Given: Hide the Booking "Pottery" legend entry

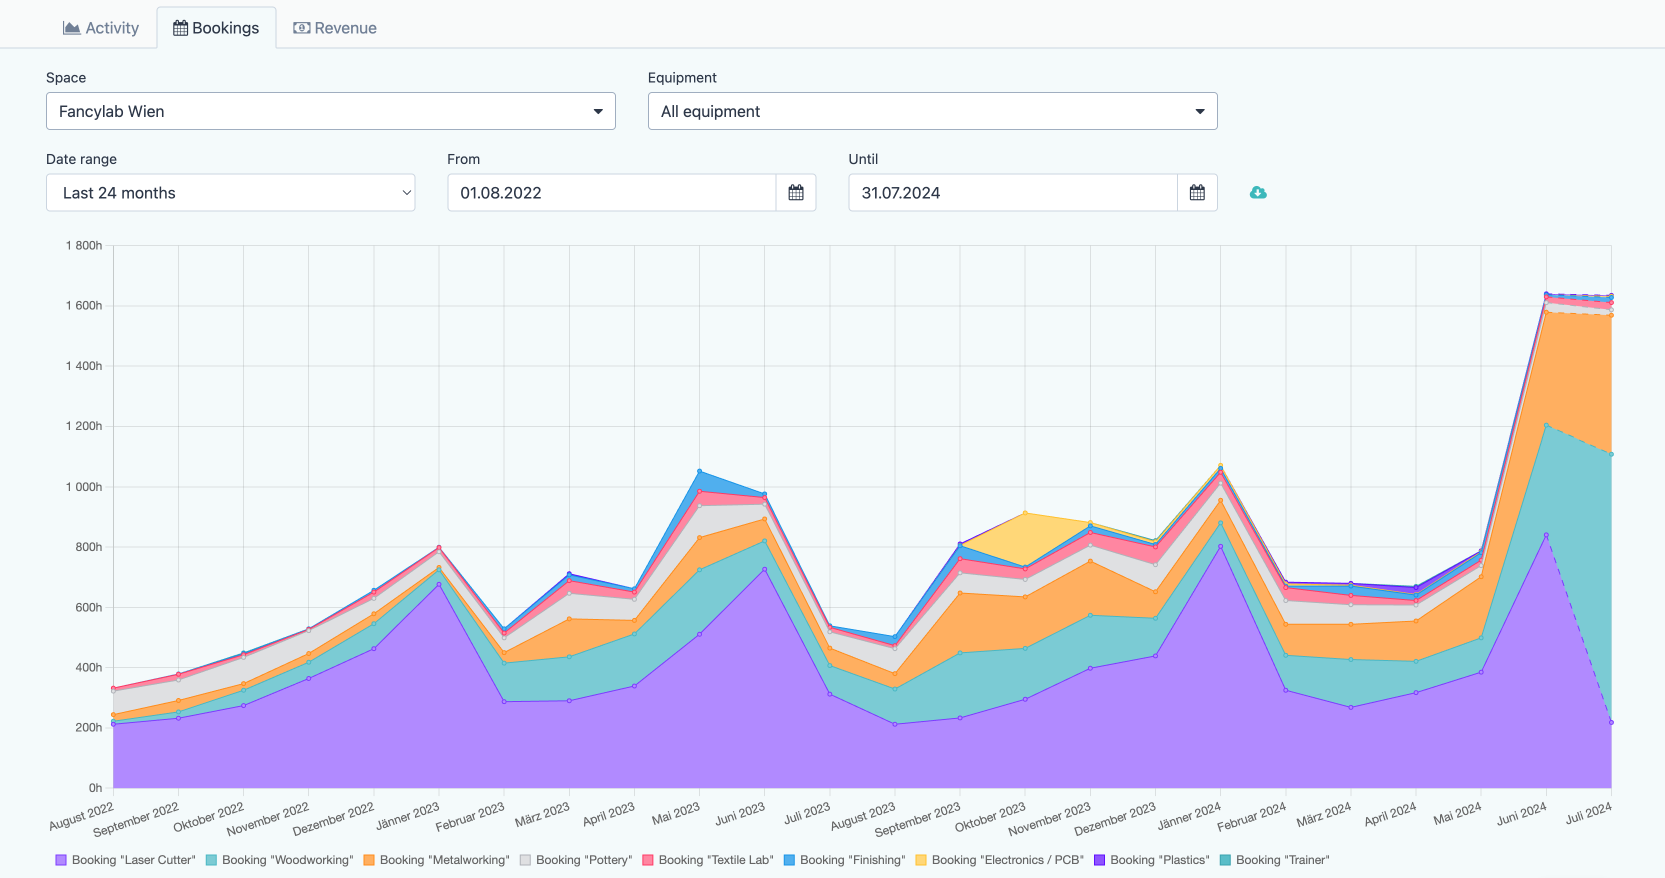Looking at the screenshot, I should coord(576,860).
